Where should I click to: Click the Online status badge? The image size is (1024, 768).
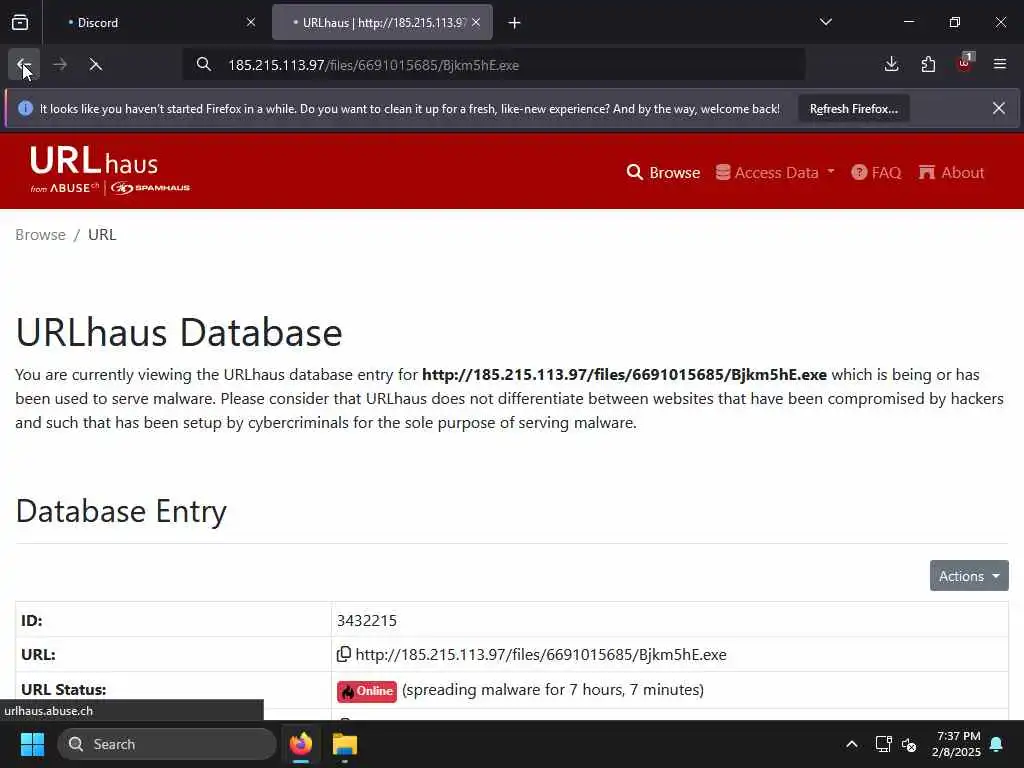coord(367,691)
